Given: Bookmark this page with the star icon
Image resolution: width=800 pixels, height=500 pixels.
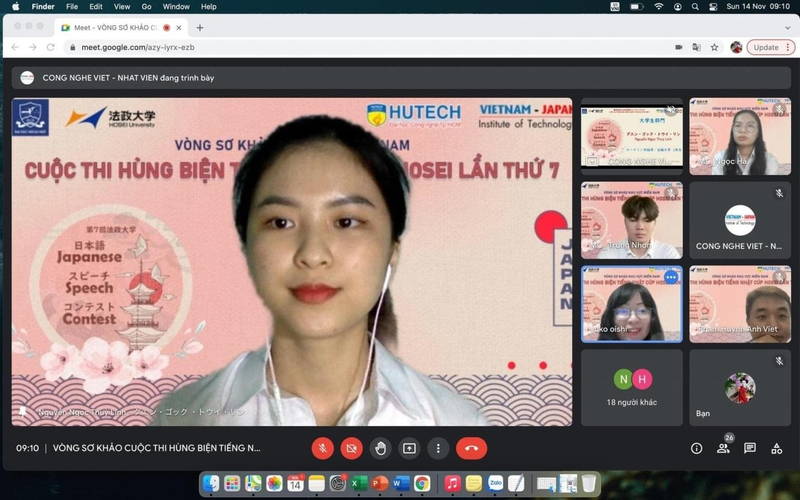Looking at the screenshot, I should coord(714,47).
